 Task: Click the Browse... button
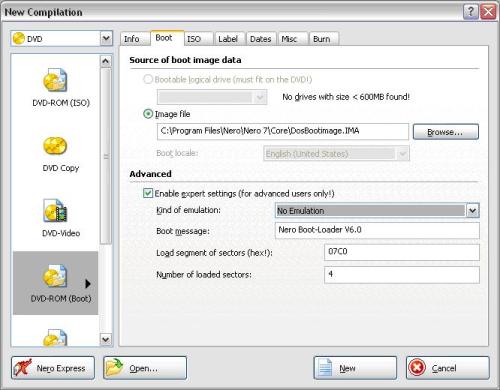click(446, 132)
